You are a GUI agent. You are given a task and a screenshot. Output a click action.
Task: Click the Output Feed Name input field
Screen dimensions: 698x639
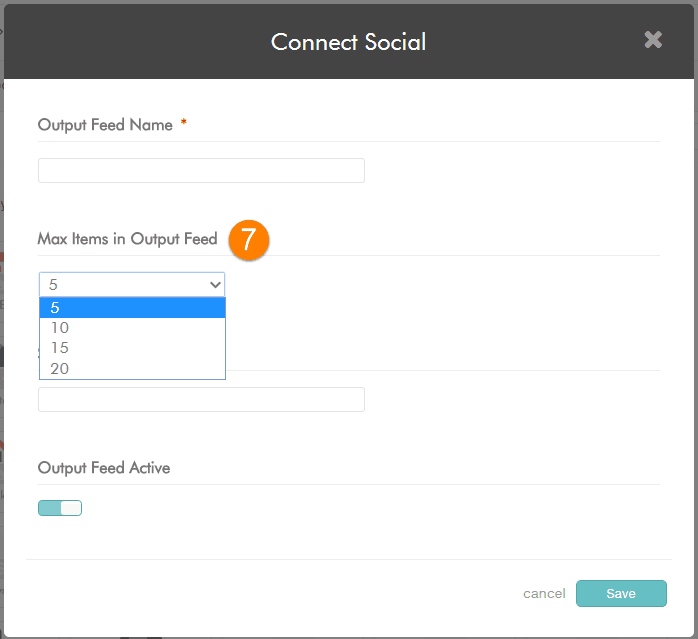coord(201,171)
